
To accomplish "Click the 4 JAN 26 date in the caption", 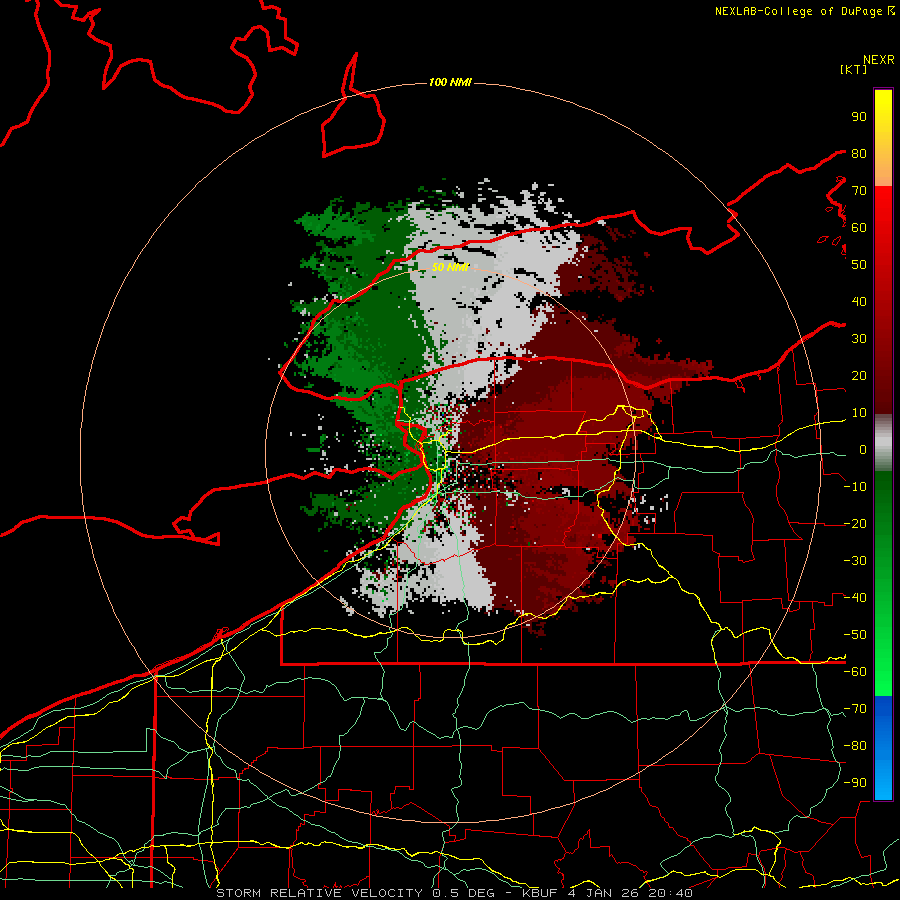I will click(603, 893).
